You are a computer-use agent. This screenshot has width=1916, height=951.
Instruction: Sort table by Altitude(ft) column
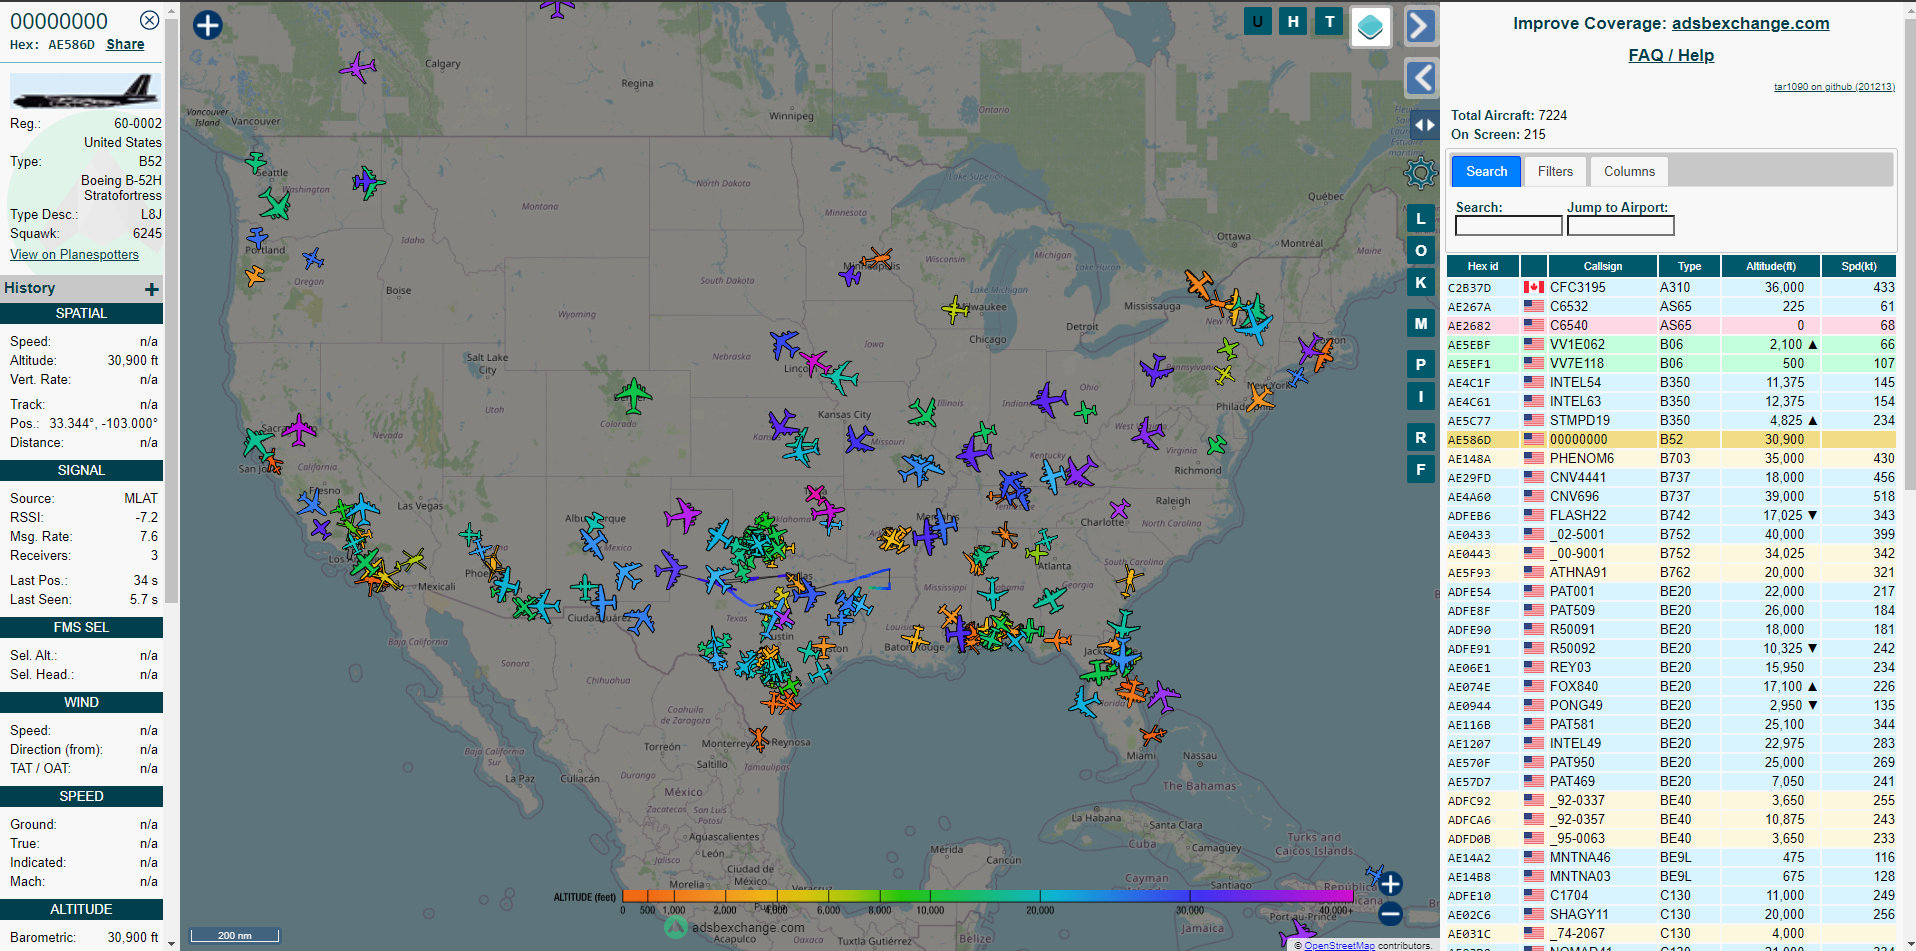(1770, 266)
